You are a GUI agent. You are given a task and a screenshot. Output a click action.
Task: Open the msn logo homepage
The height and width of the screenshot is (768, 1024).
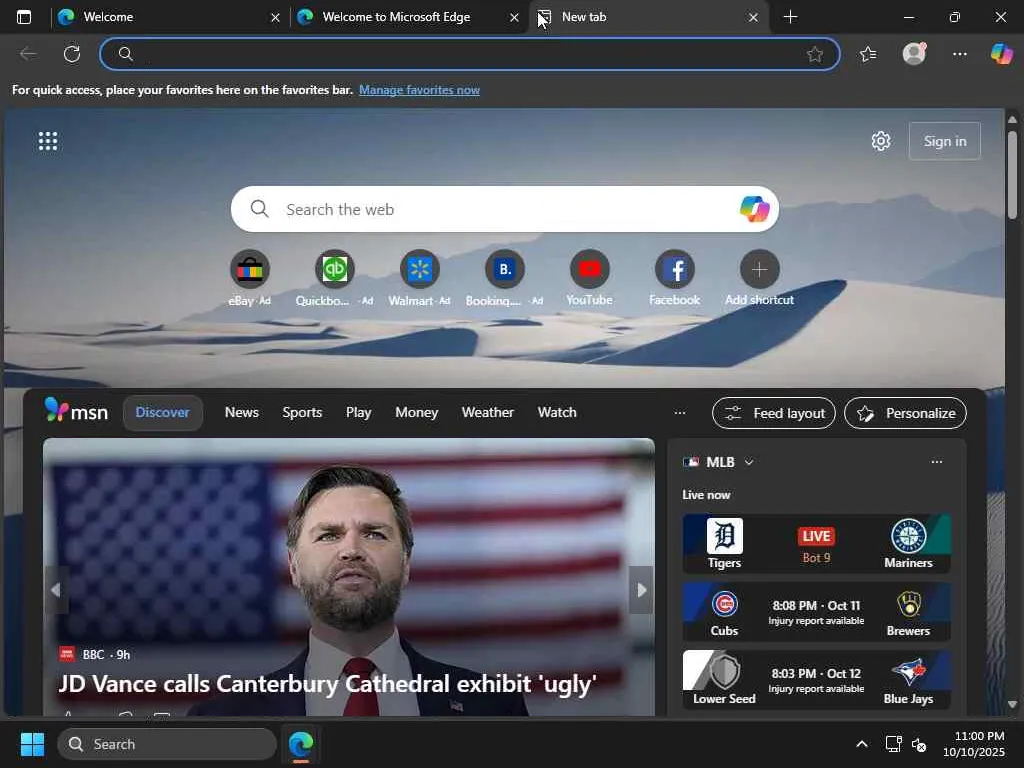coord(76,411)
